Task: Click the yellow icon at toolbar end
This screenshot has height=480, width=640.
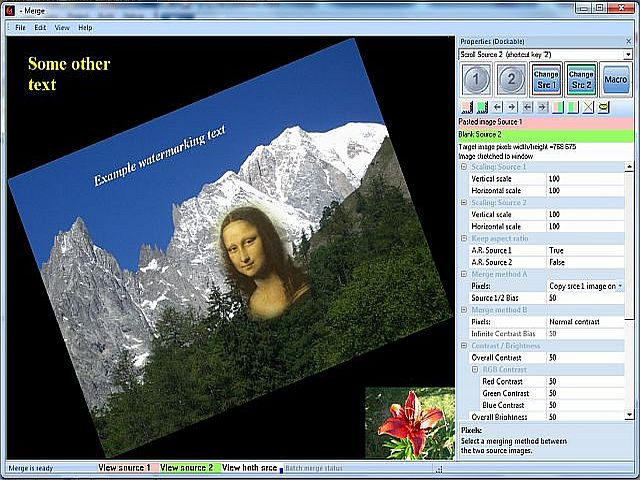Action: pyautogui.click(x=603, y=106)
